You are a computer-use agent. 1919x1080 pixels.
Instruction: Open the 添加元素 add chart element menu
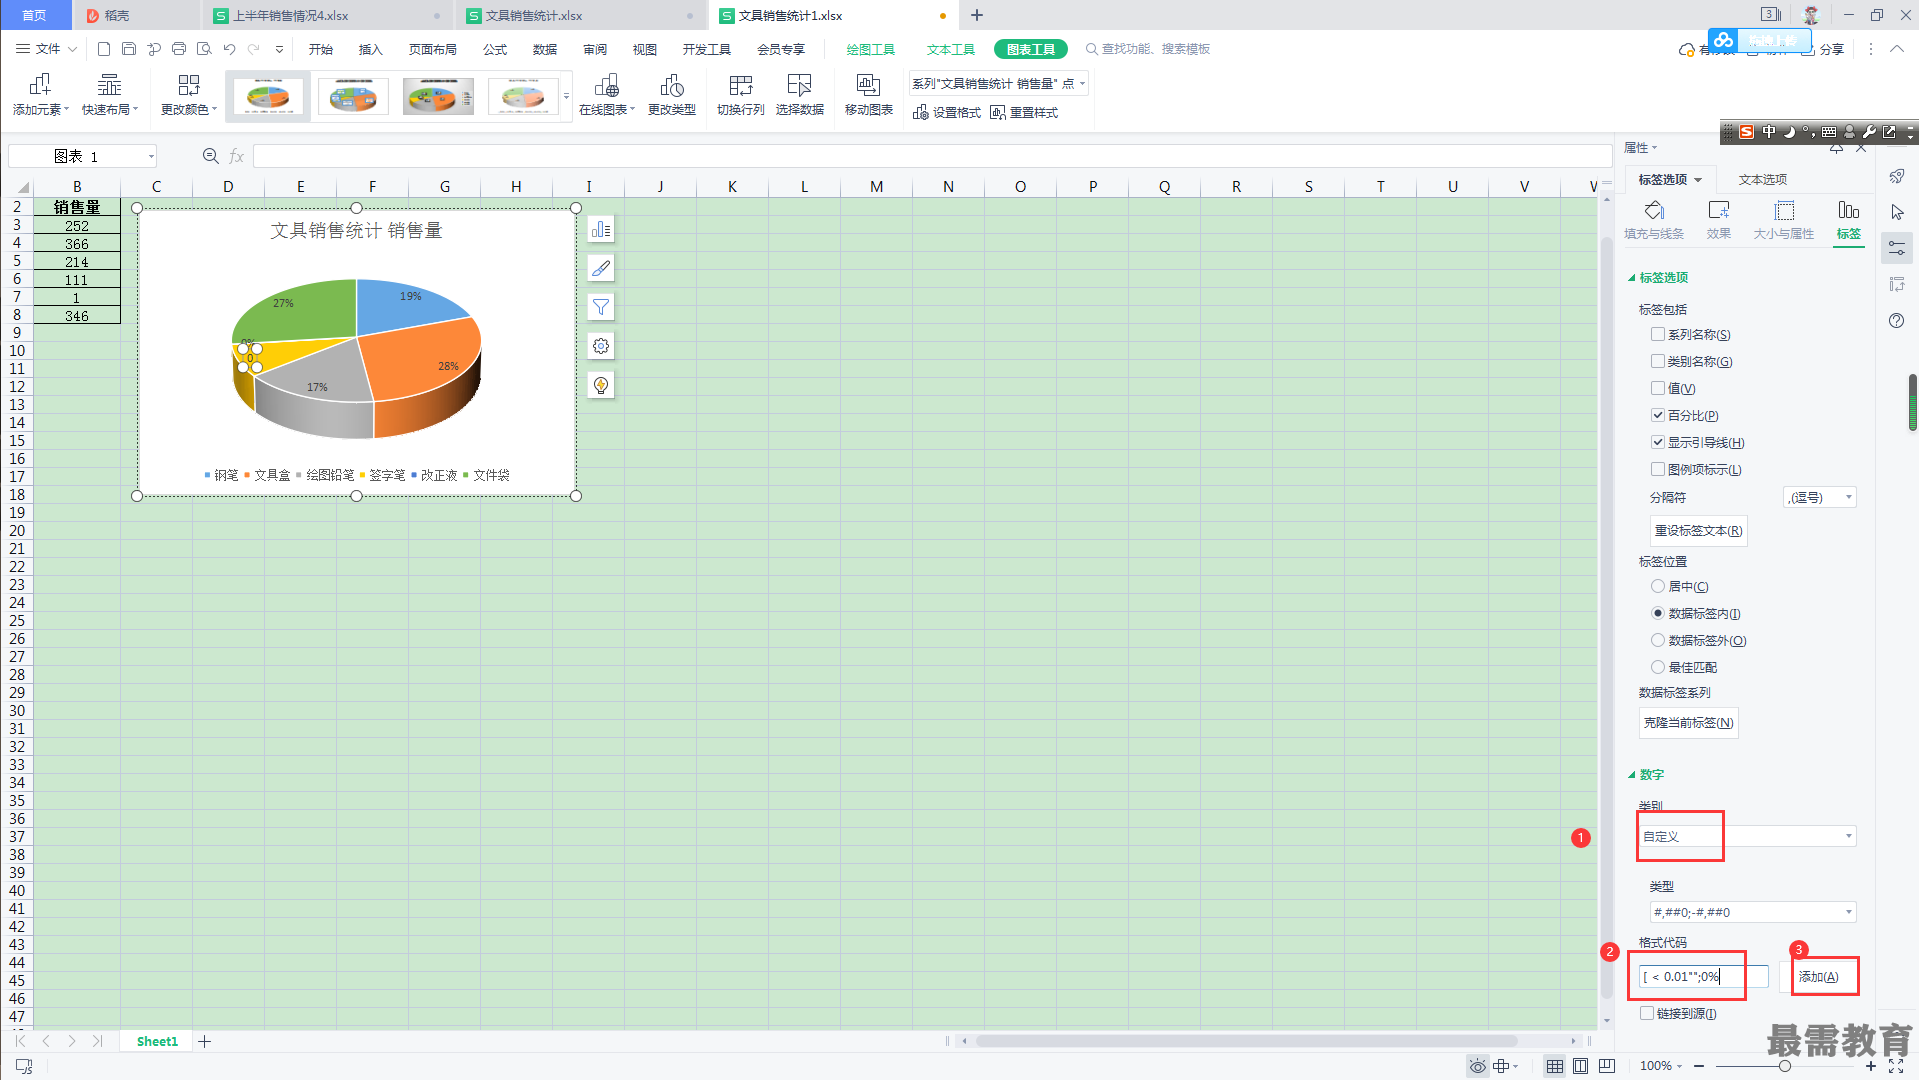point(40,95)
